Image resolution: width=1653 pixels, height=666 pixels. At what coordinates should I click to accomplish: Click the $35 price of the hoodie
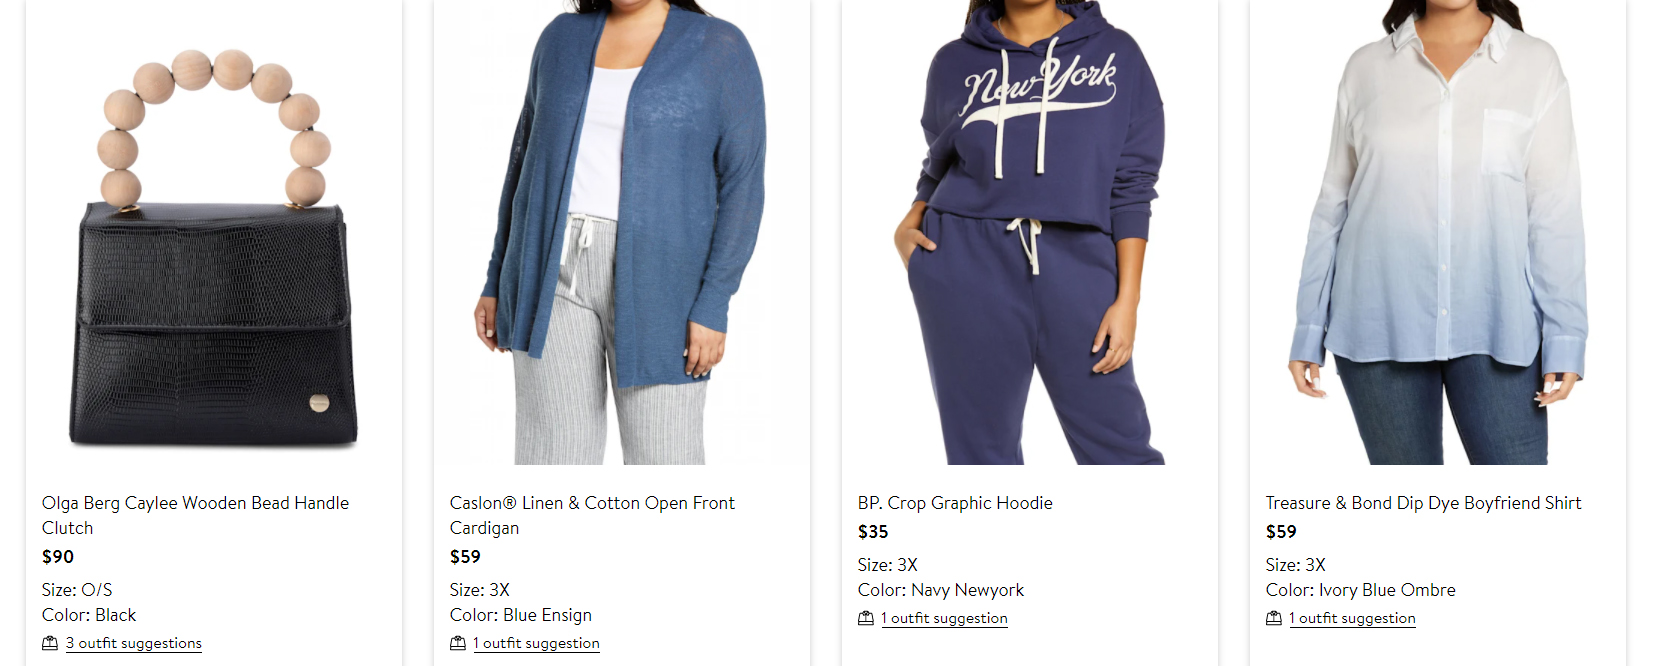coord(873,532)
